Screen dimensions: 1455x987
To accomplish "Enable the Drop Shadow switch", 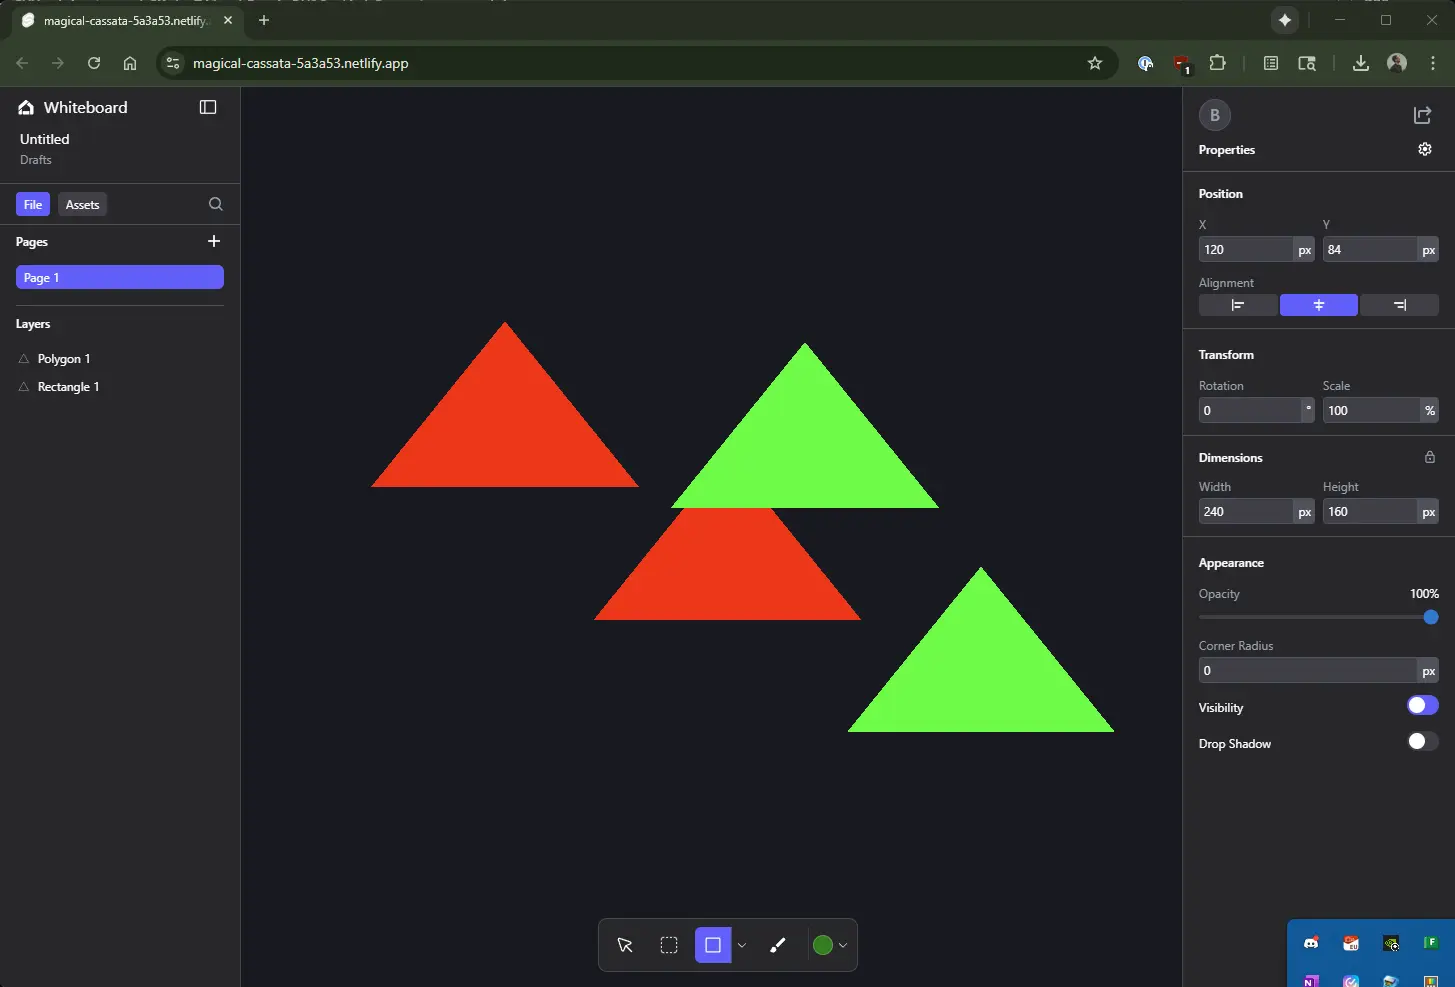I will [x=1422, y=742].
